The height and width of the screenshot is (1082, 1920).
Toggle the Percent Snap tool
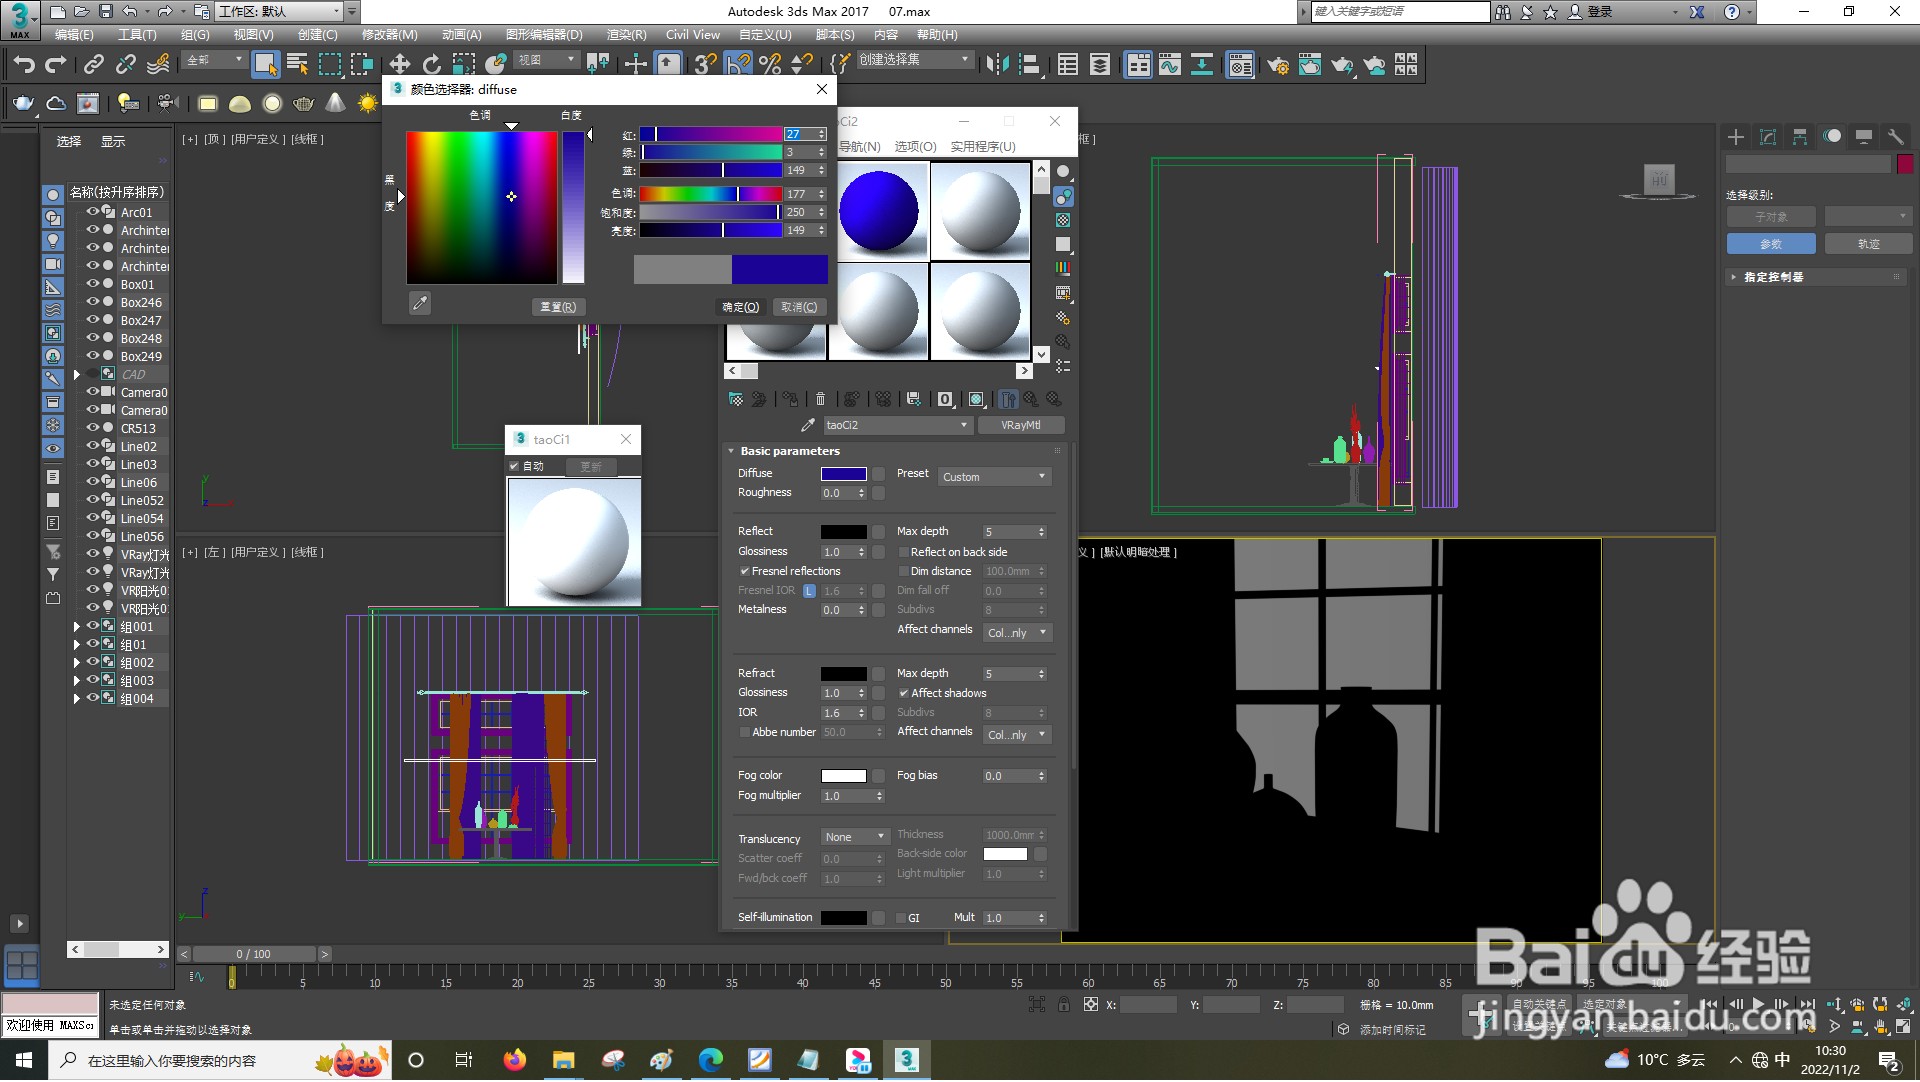770,65
